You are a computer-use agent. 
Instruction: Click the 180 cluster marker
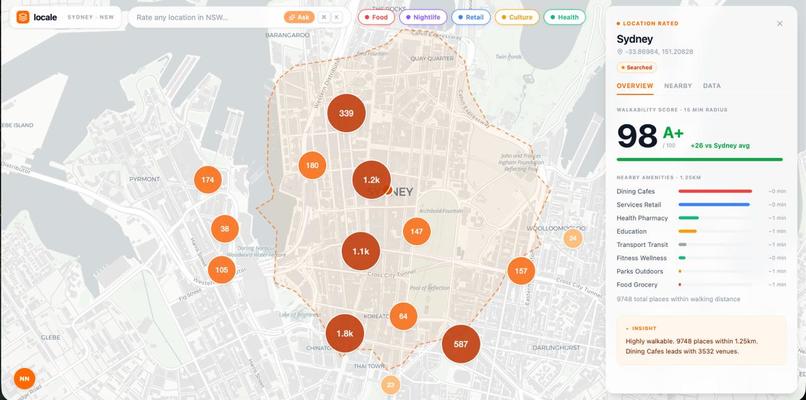coord(312,166)
